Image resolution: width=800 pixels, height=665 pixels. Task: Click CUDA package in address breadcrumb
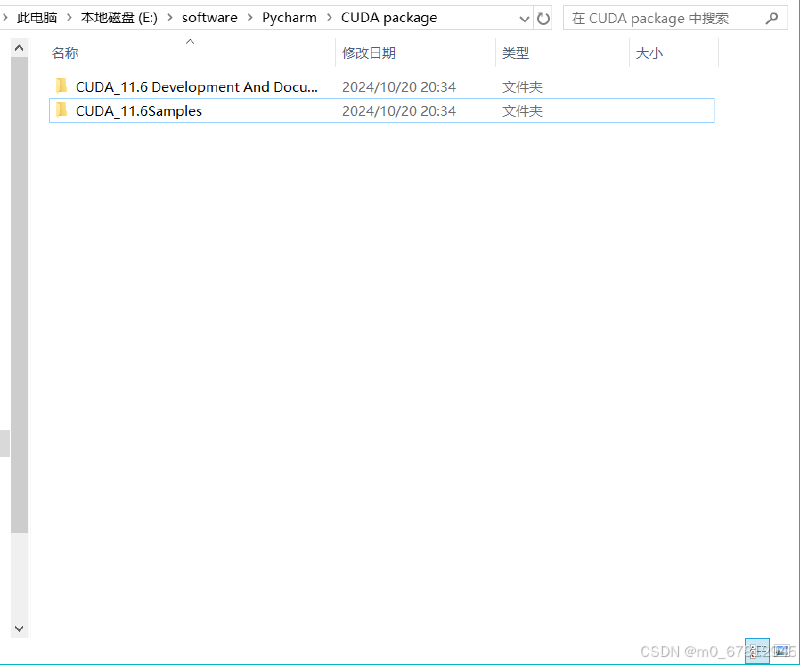coord(389,18)
